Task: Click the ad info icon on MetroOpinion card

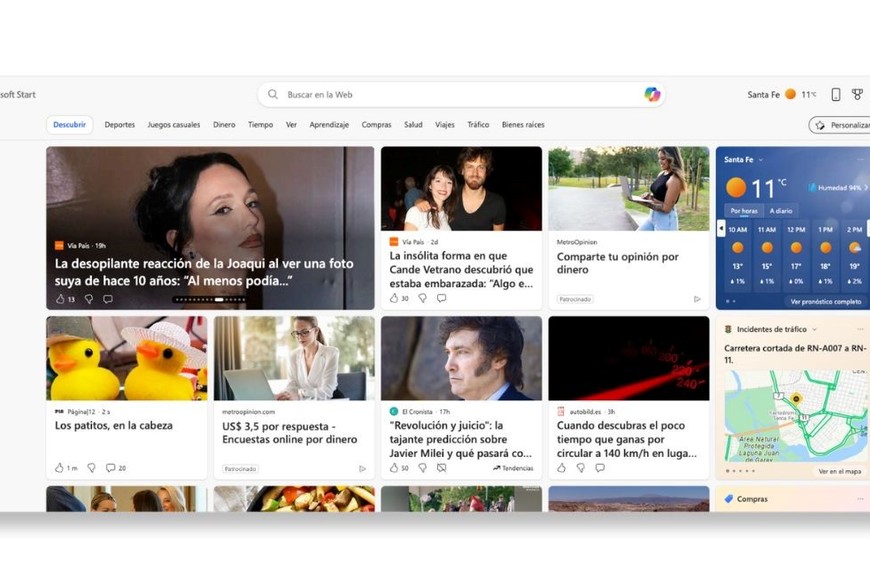Action: pos(697,299)
